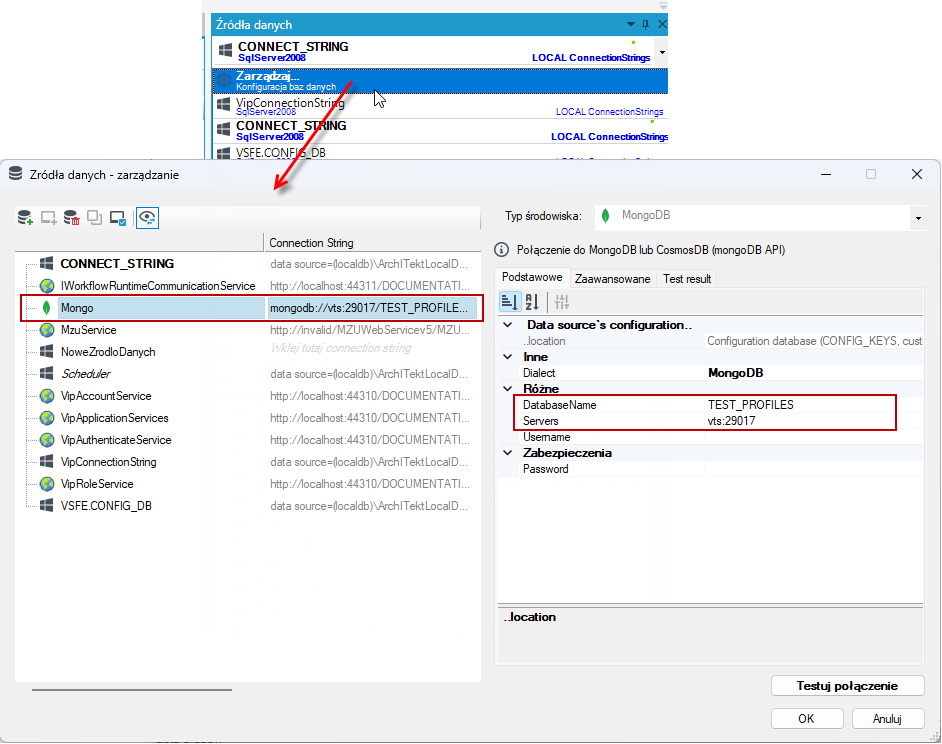This screenshot has height=744, width=942.
Task: Click the info icon beside Połączenie do MongoDB
Action: click(501, 249)
